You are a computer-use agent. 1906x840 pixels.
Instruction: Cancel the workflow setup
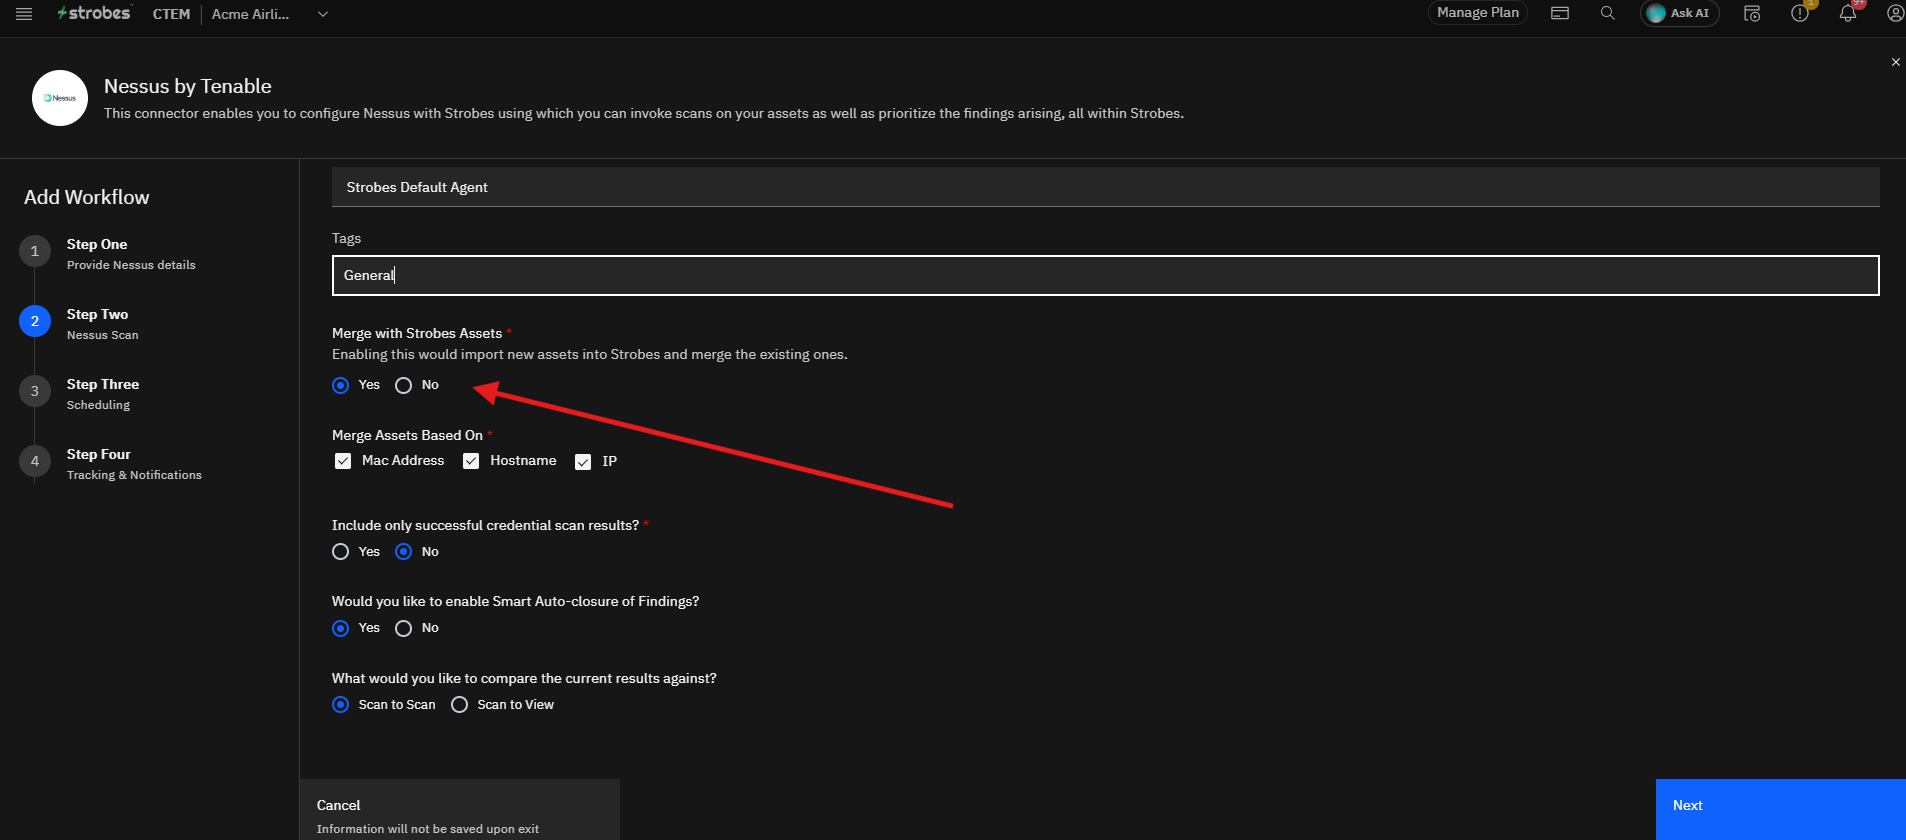tap(460, 810)
